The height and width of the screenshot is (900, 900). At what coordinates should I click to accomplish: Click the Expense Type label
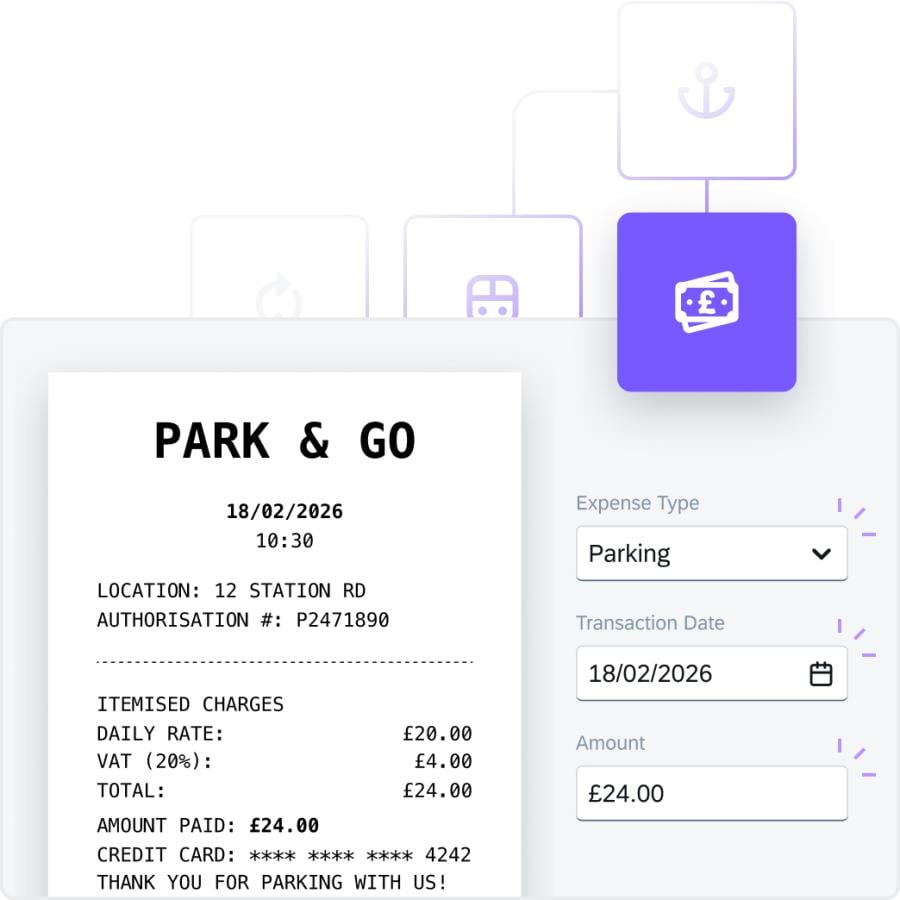[637, 503]
